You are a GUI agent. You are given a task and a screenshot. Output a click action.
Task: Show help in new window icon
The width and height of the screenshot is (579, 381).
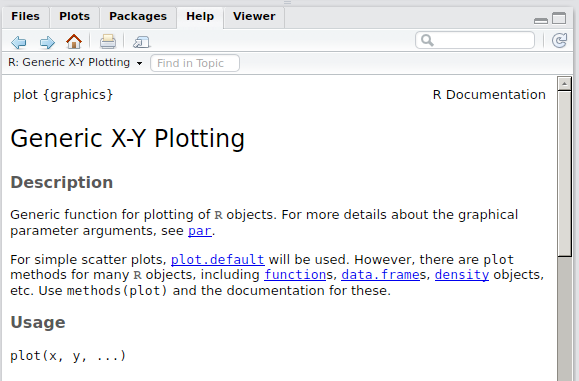[141, 42]
